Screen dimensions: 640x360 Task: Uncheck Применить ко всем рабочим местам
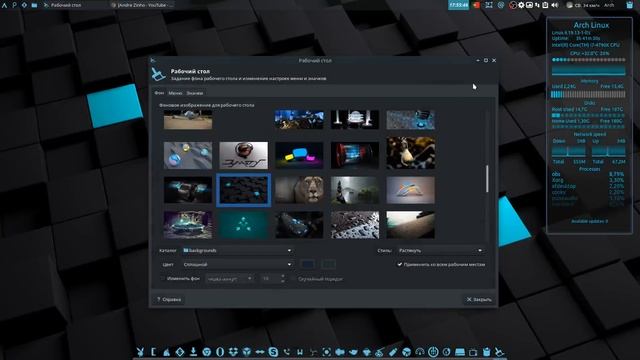tap(400, 264)
